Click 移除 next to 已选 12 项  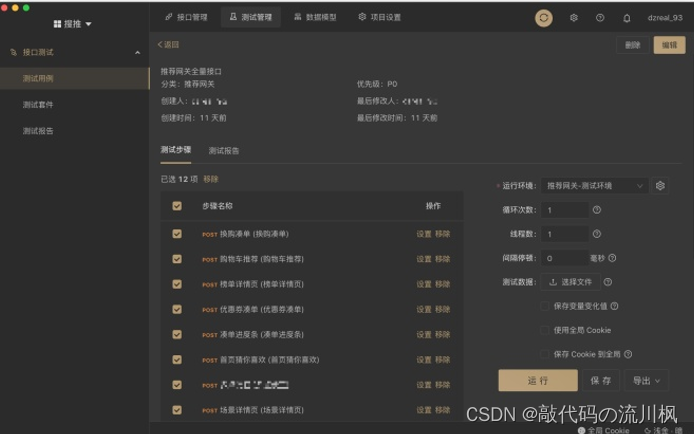pos(211,179)
